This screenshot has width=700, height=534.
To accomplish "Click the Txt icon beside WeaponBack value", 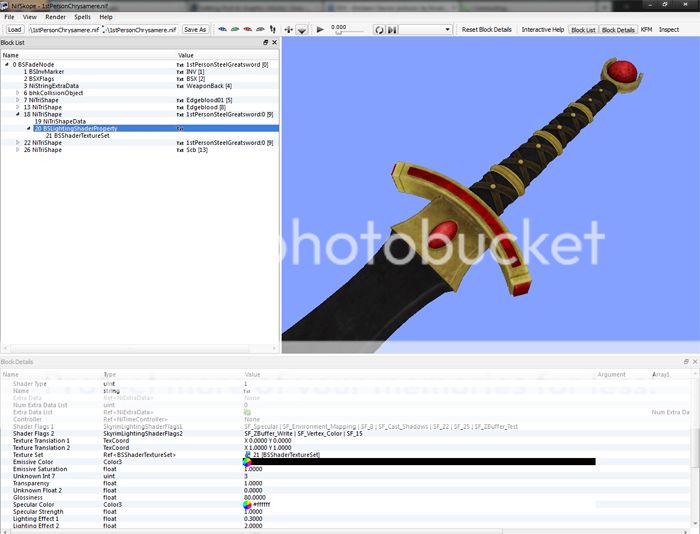I will point(180,86).
